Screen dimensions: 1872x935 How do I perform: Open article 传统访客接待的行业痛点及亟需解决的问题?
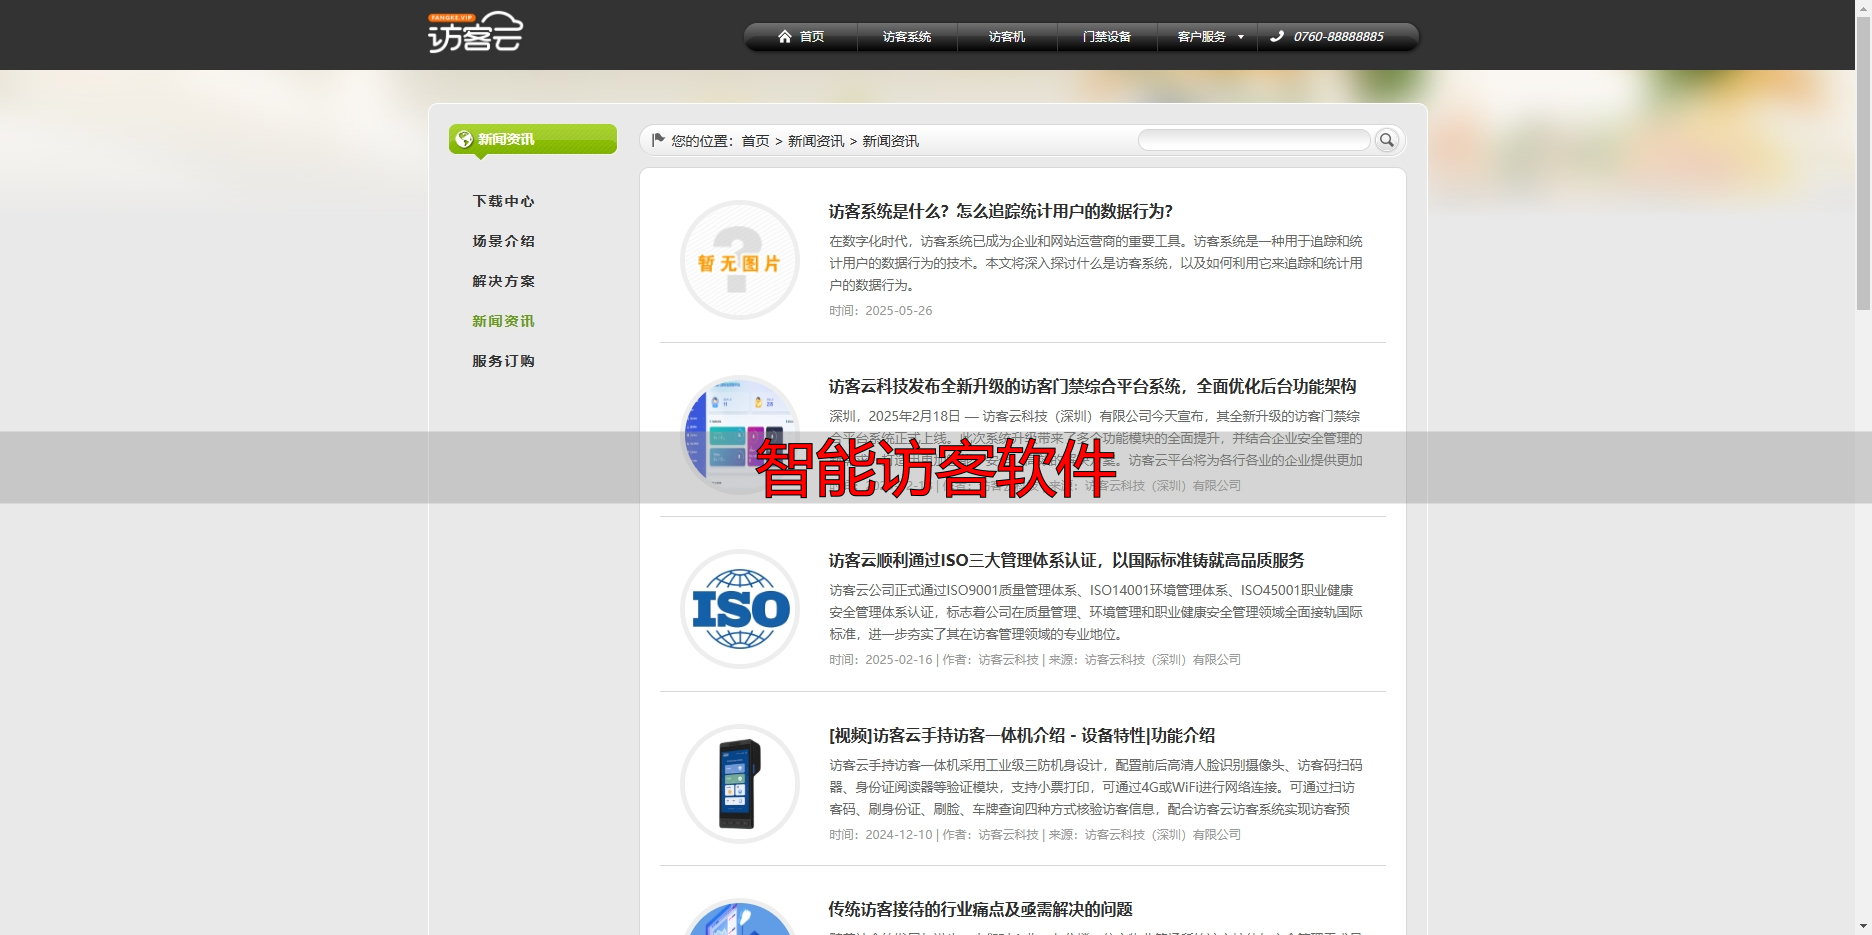(x=981, y=909)
